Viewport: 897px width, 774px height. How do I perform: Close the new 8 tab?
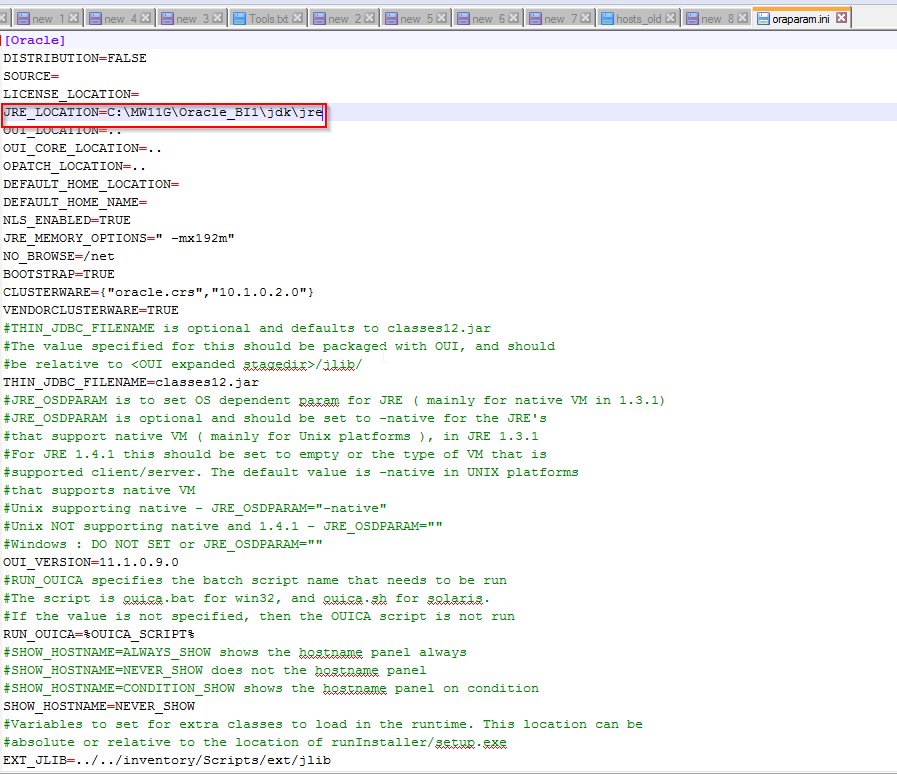pyautogui.click(x=743, y=18)
